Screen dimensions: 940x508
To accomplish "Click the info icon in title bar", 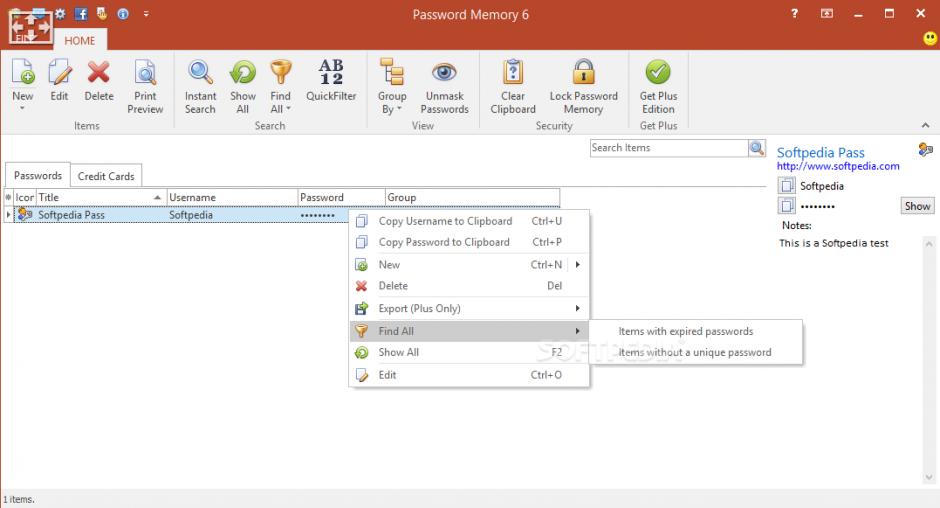I will coord(123,14).
